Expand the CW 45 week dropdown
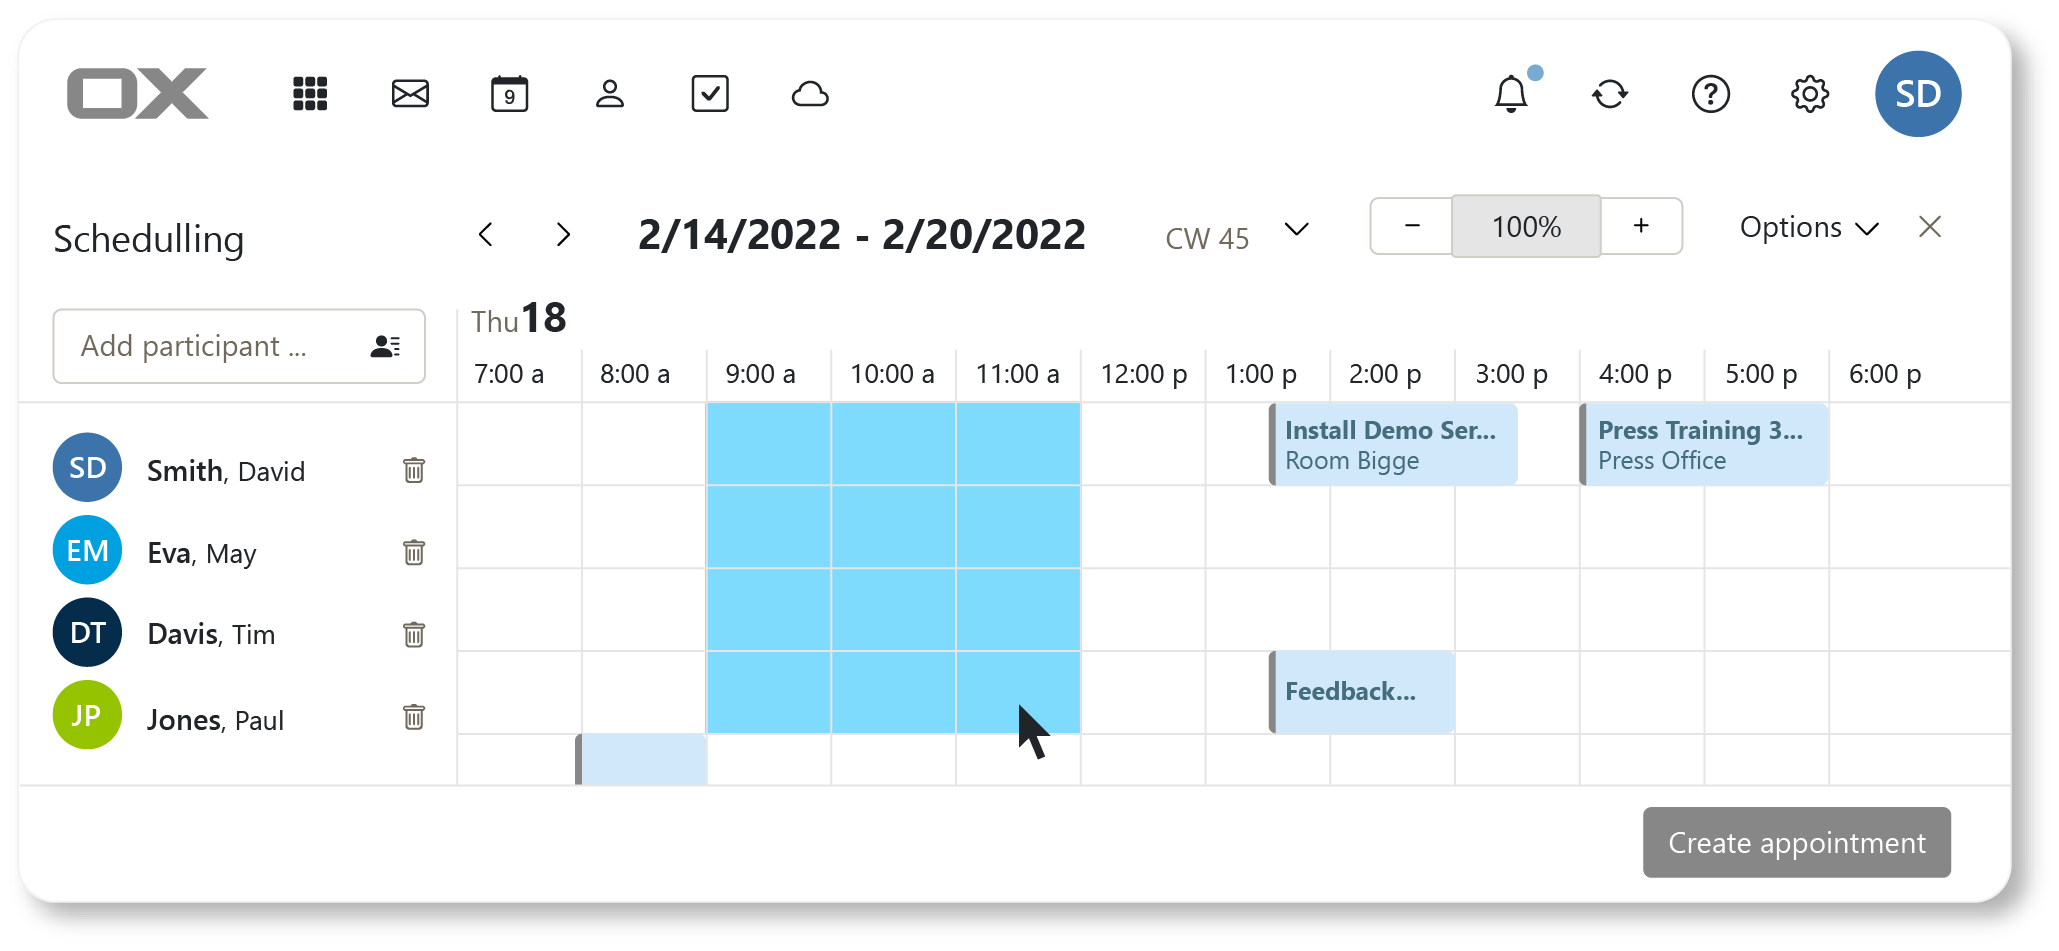The height and width of the screenshot is (951, 2059). pos(1297,230)
